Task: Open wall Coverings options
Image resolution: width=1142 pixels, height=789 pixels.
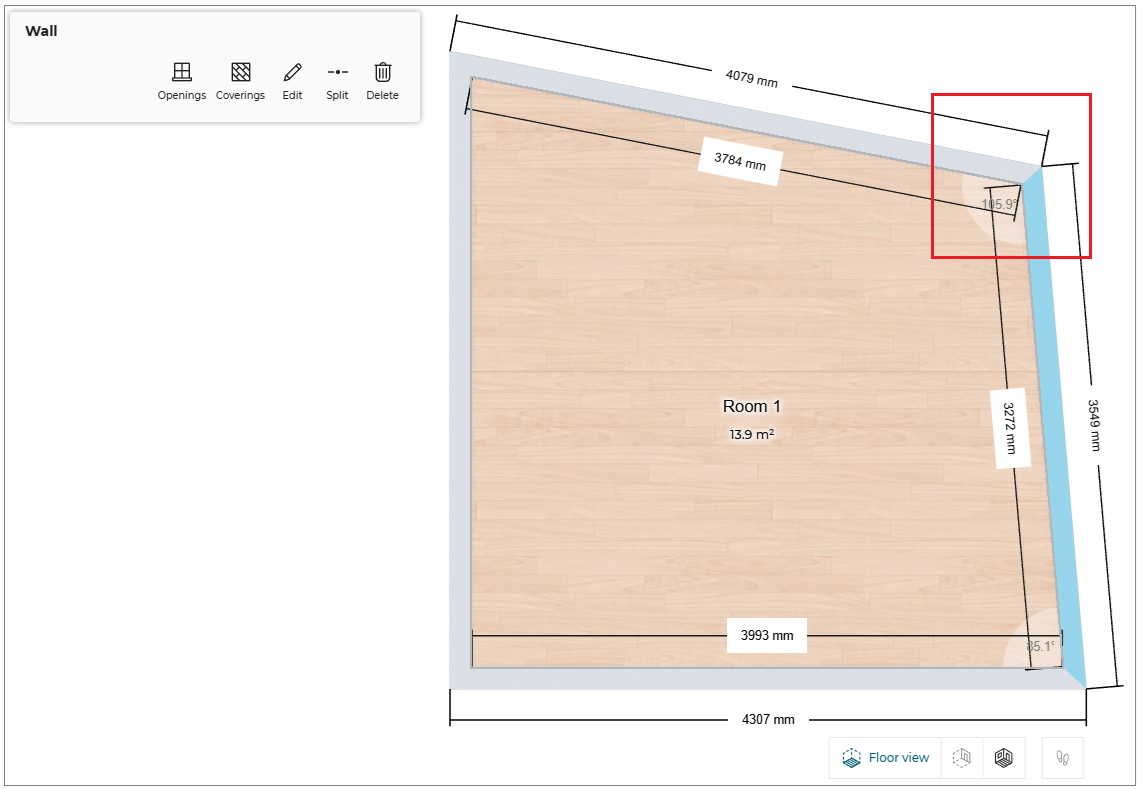Action: point(240,81)
